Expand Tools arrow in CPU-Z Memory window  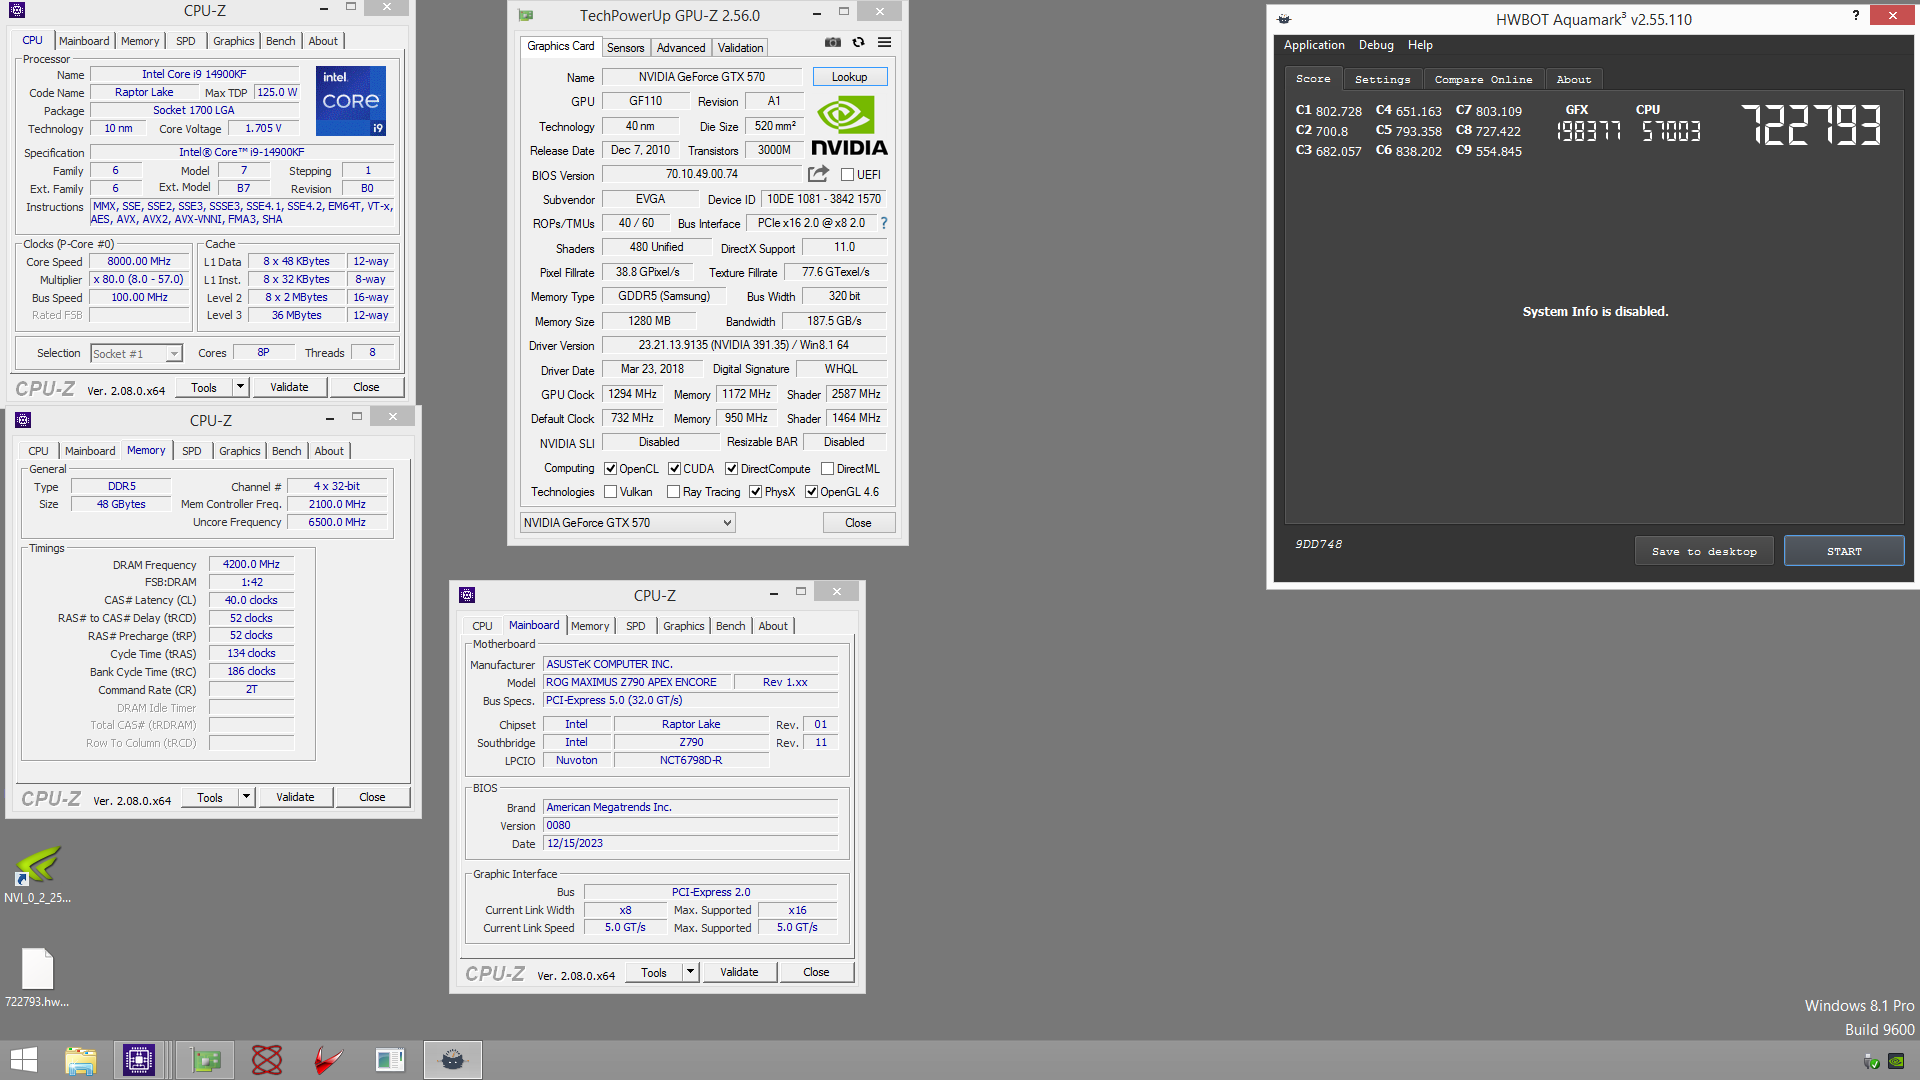[246, 797]
